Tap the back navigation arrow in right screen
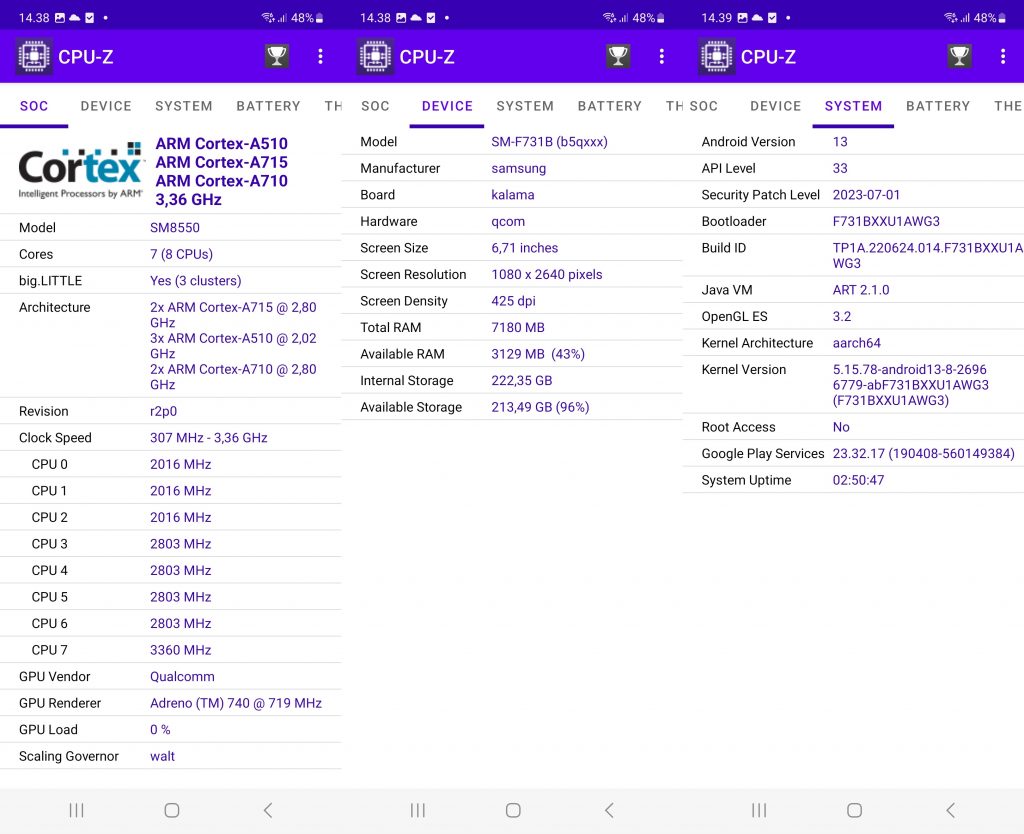This screenshot has width=1024, height=834. (951, 810)
